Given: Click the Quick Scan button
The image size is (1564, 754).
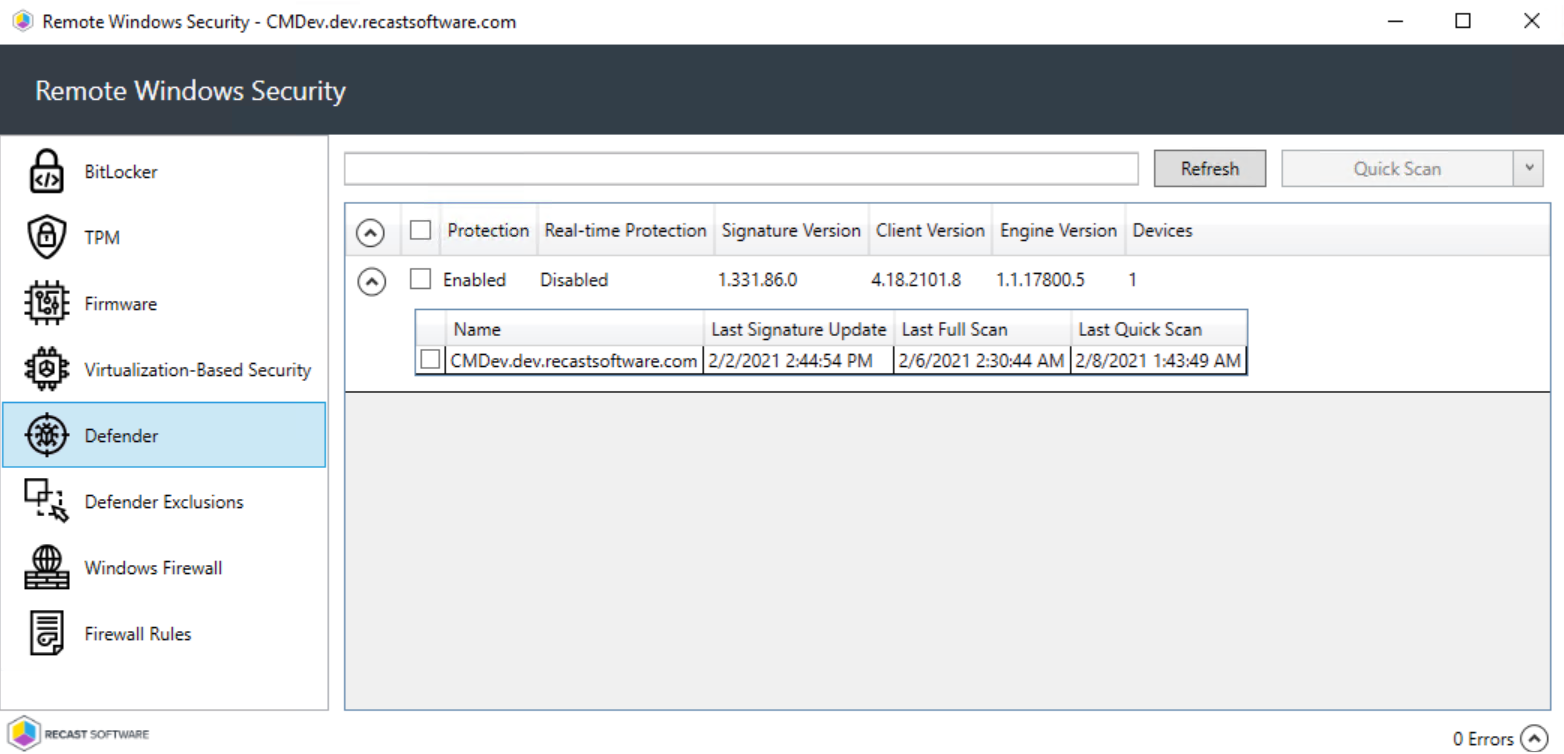Looking at the screenshot, I should pos(1397,169).
